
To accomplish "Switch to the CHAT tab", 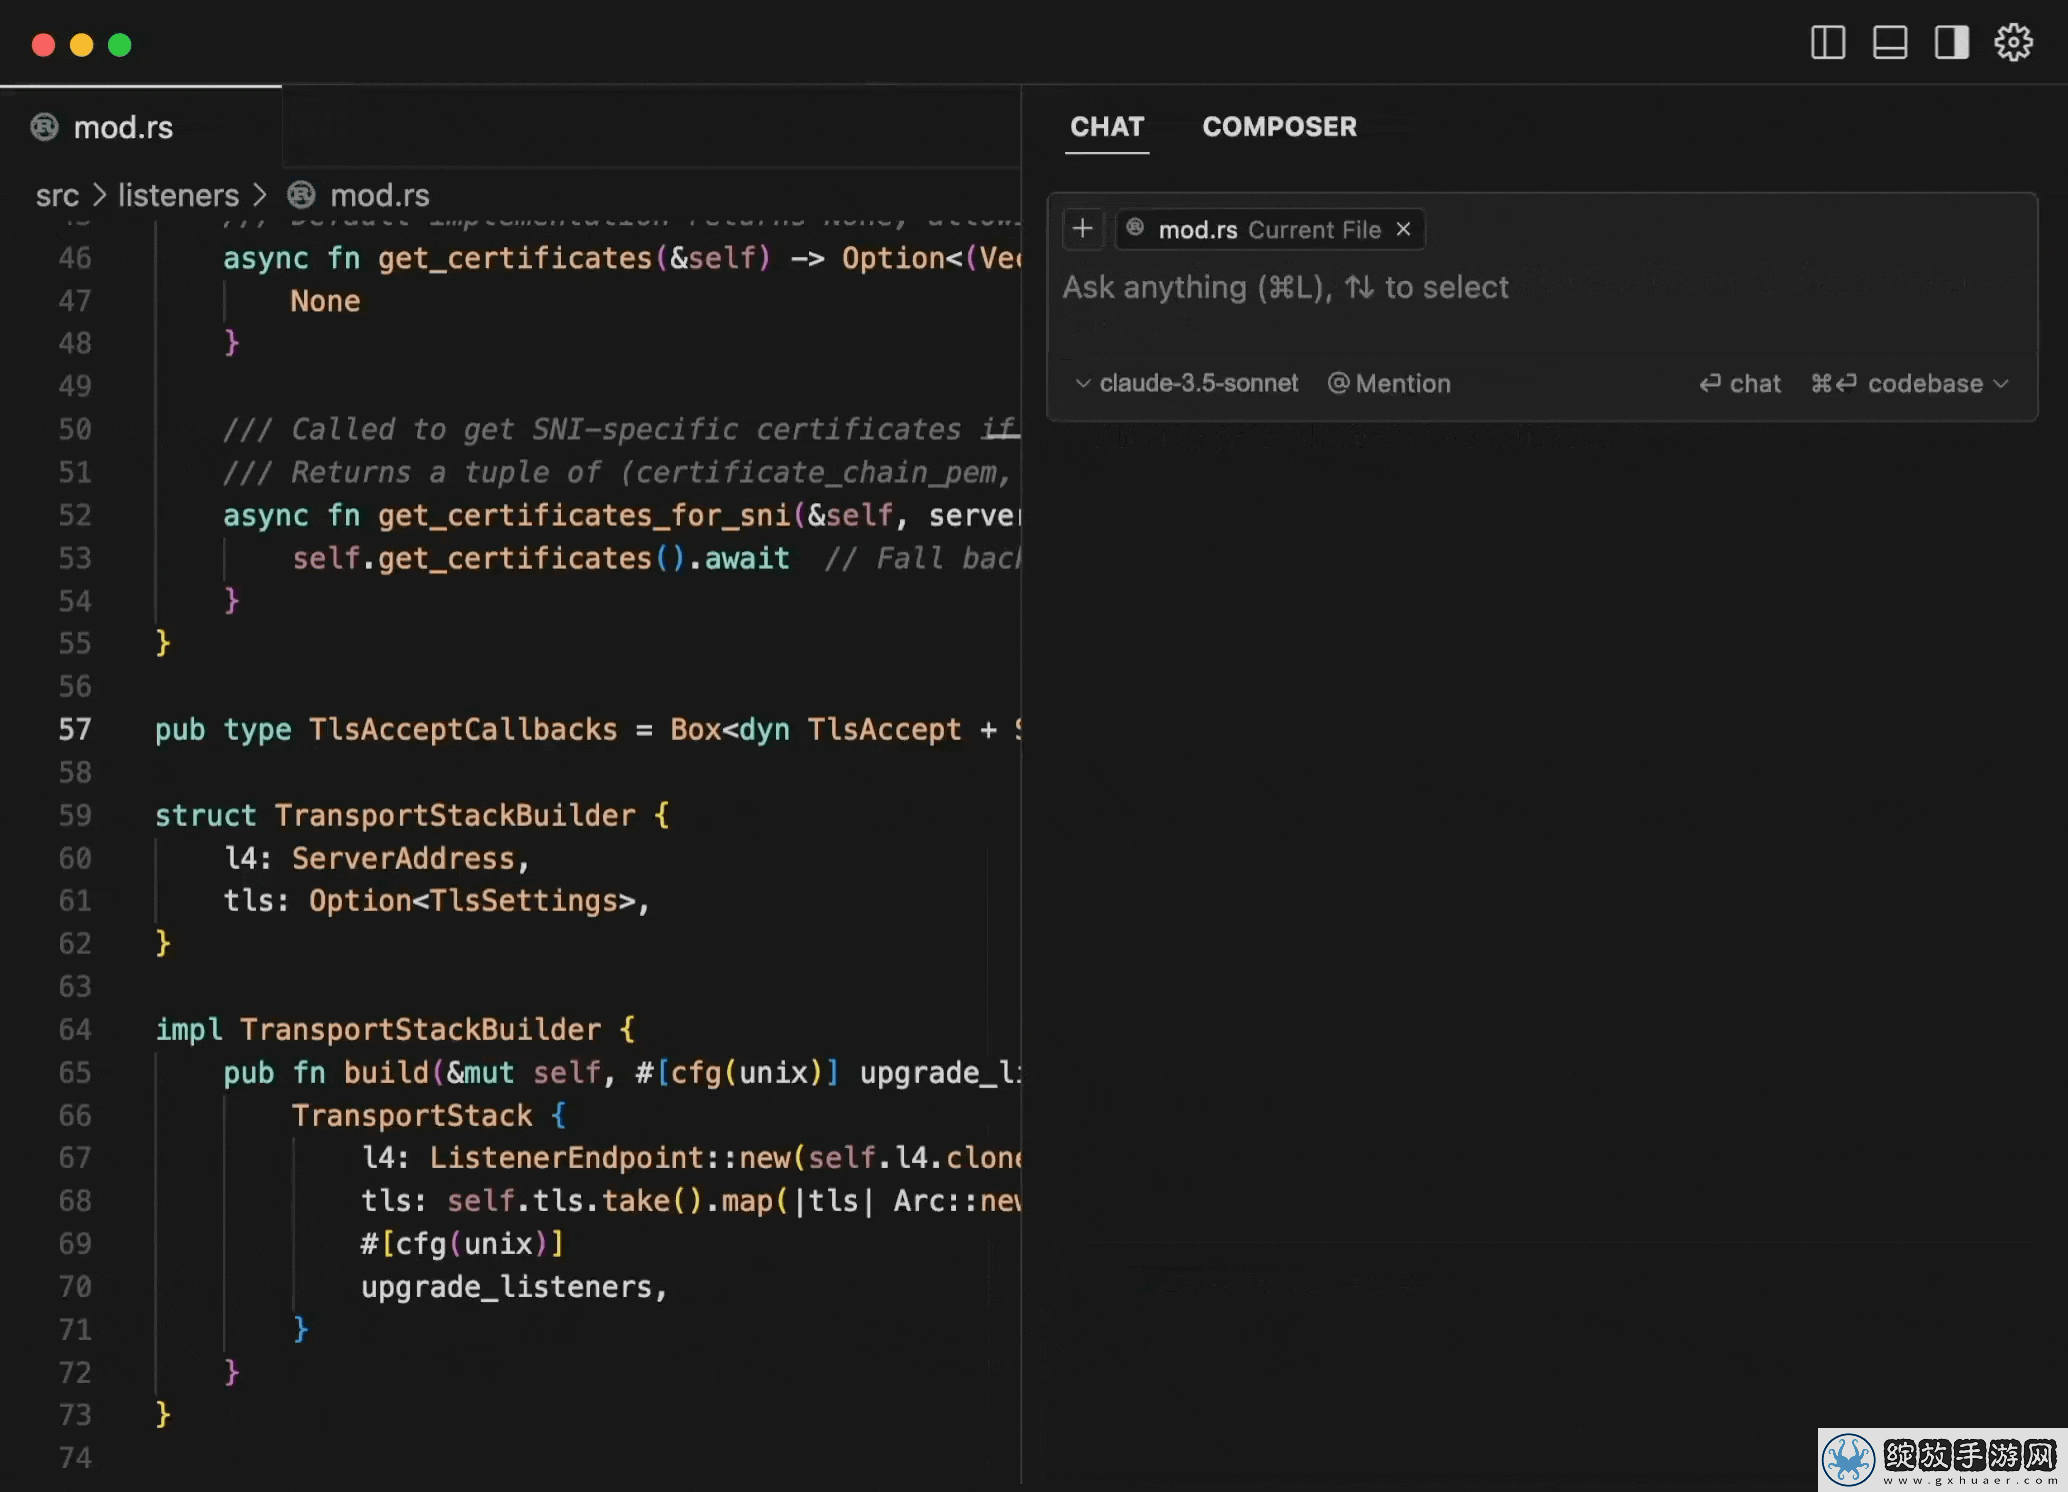I will click(x=1107, y=127).
